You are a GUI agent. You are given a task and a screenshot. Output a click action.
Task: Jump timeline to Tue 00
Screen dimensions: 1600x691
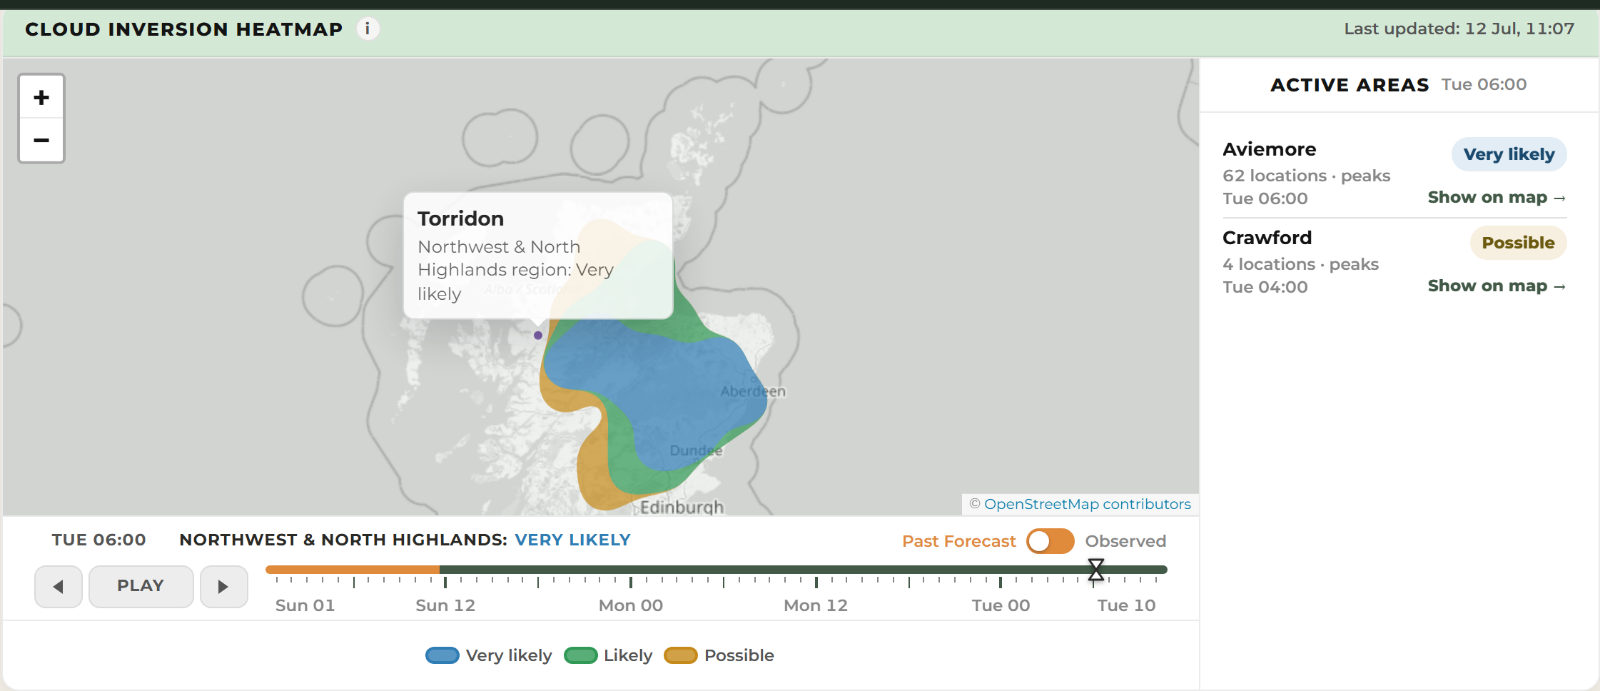[x=1001, y=605]
